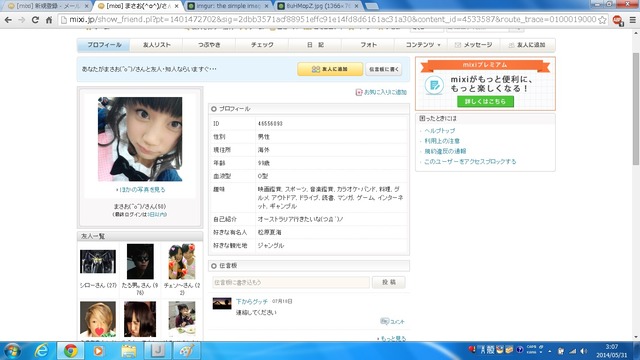Click ほかの写真を見る link

coord(141,190)
